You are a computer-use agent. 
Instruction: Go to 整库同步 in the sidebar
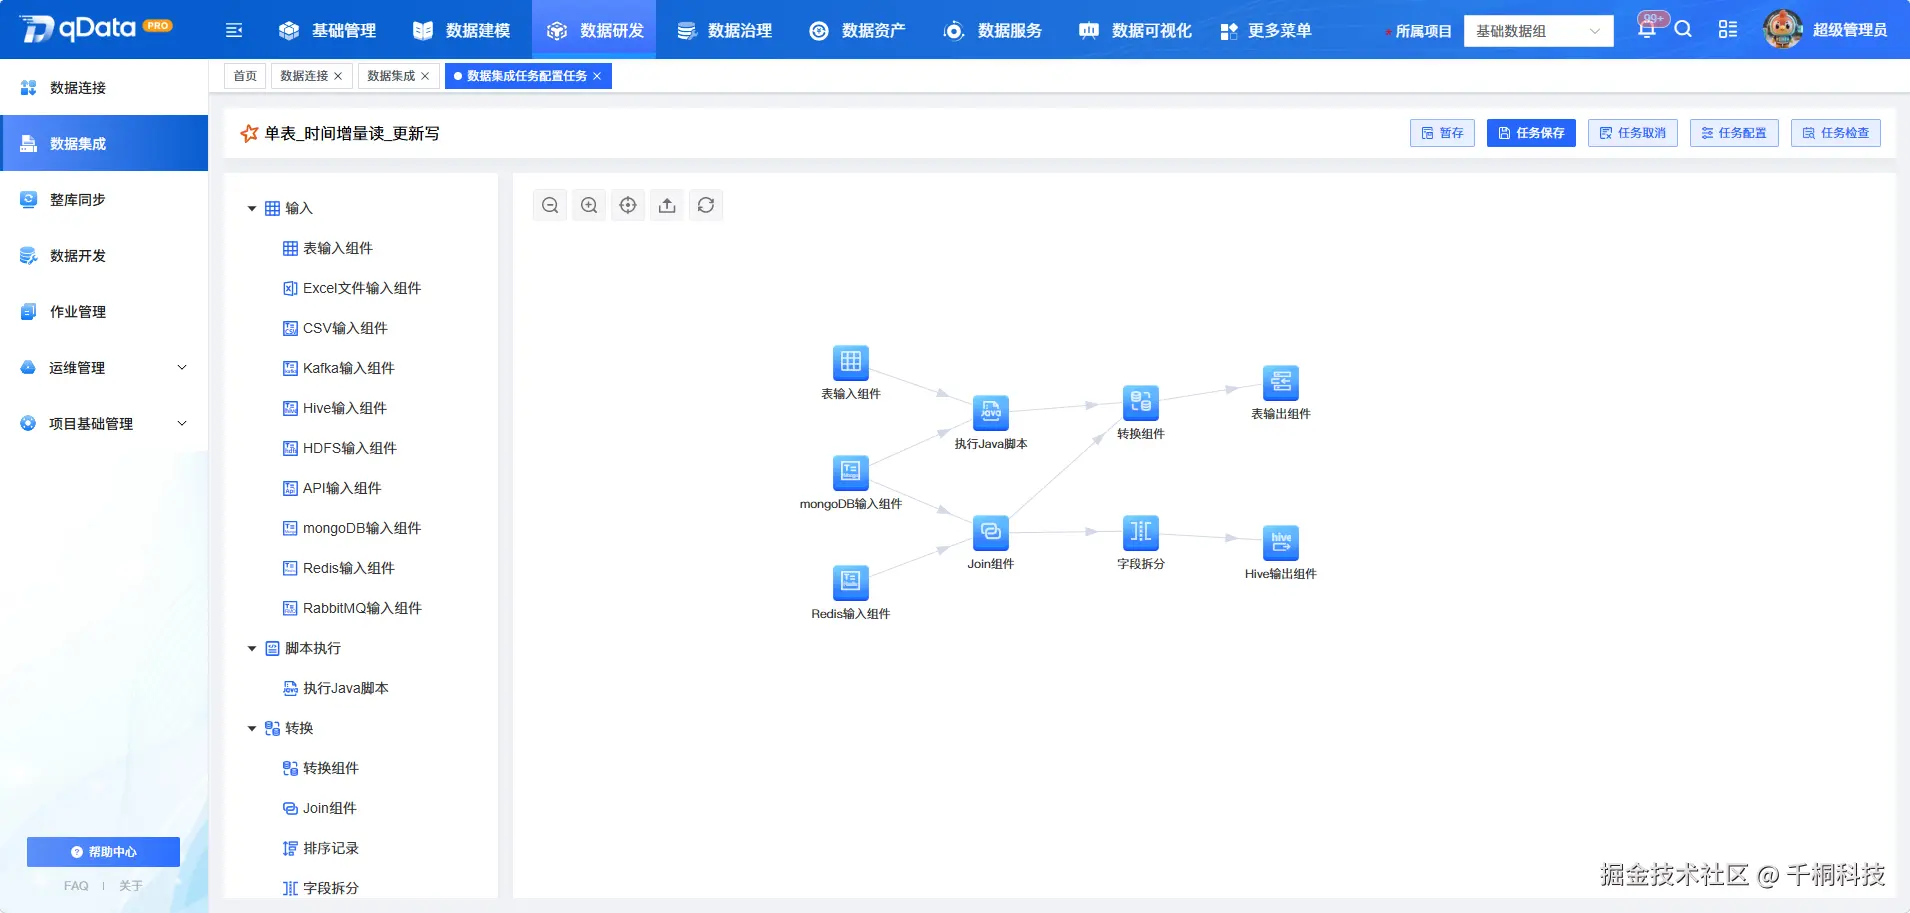click(x=104, y=199)
